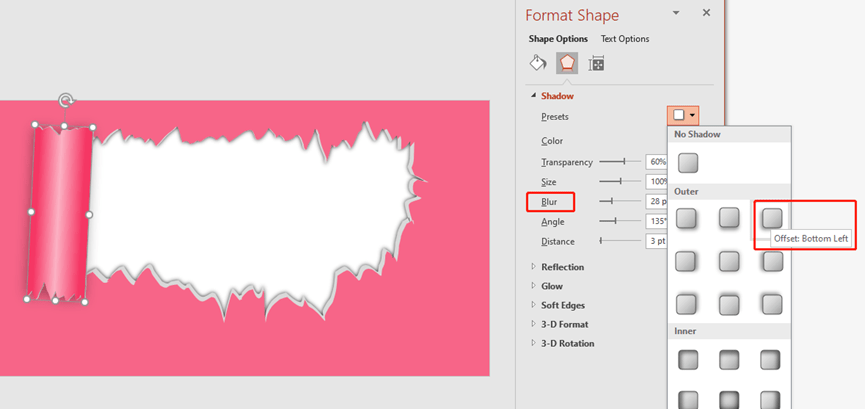
Task: Click the rotation handle above the selected shape
Action: pyautogui.click(x=66, y=101)
